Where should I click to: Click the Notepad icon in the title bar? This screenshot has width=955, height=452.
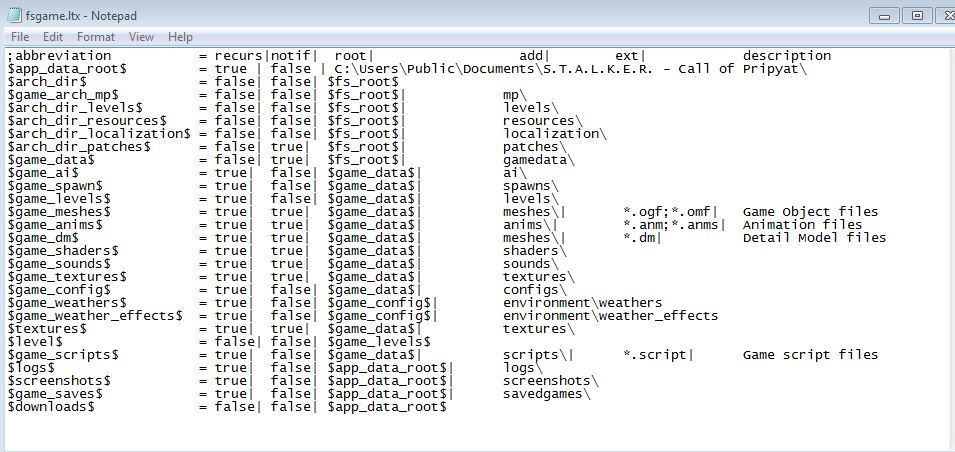14,15
